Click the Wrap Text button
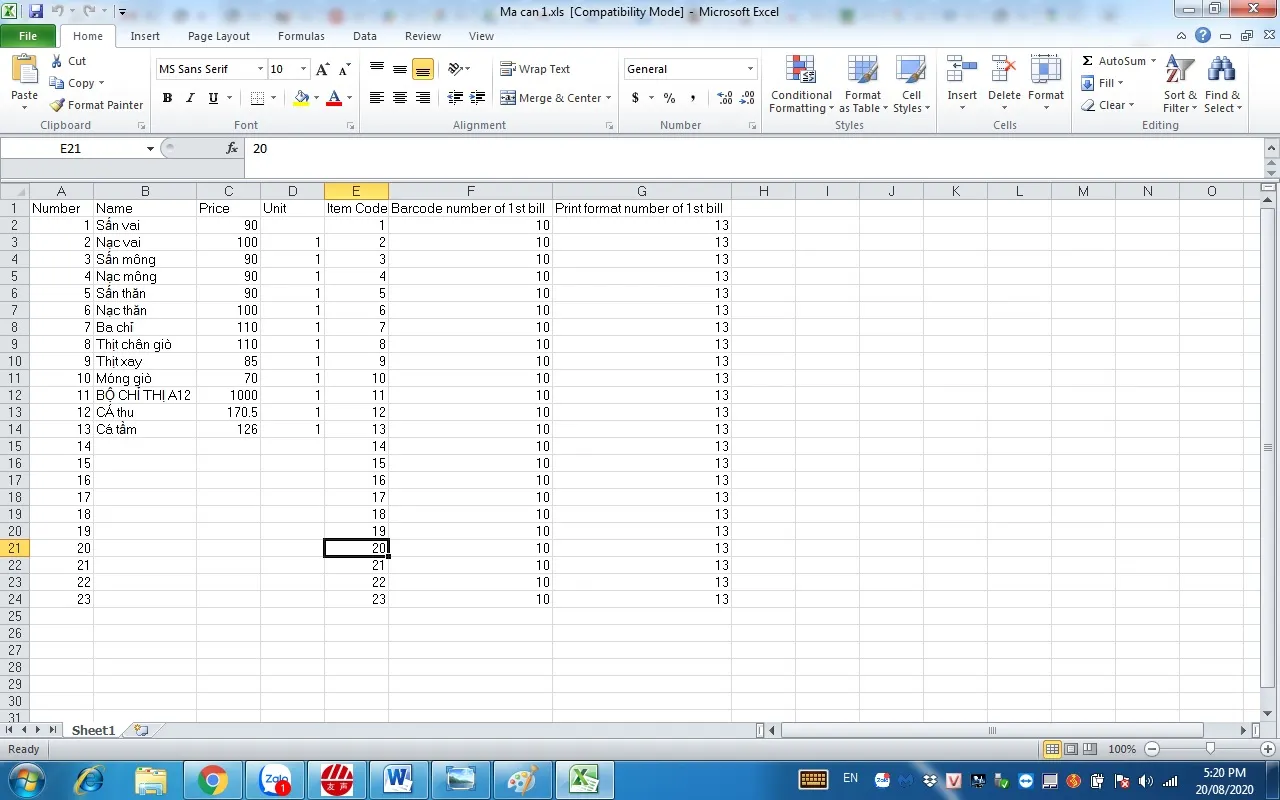The image size is (1280, 800). click(535, 69)
